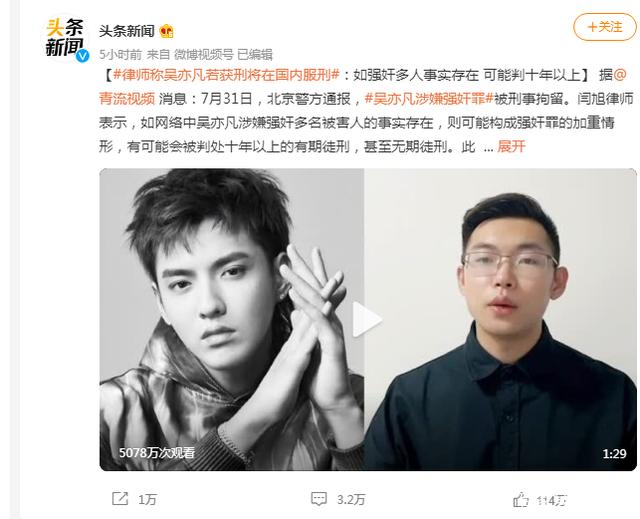Click the crown membership icon beside 头条新闻
The height and width of the screenshot is (519, 640).
coord(167,31)
